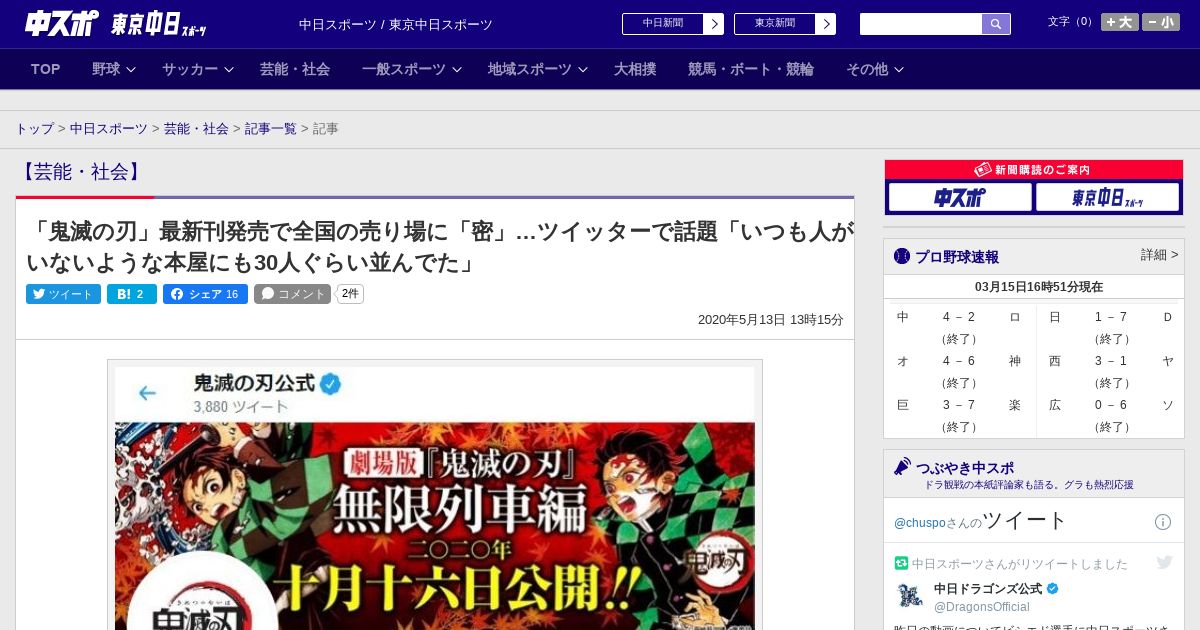The height and width of the screenshot is (630, 1200).
Task: Click breadcrumb link トップ
Action: pos(35,129)
